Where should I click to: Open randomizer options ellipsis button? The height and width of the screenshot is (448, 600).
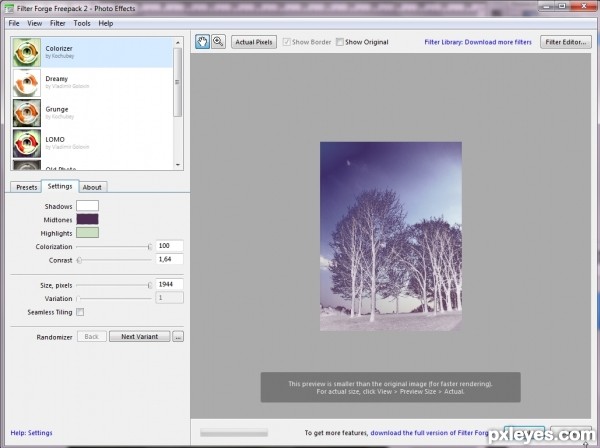coord(178,337)
